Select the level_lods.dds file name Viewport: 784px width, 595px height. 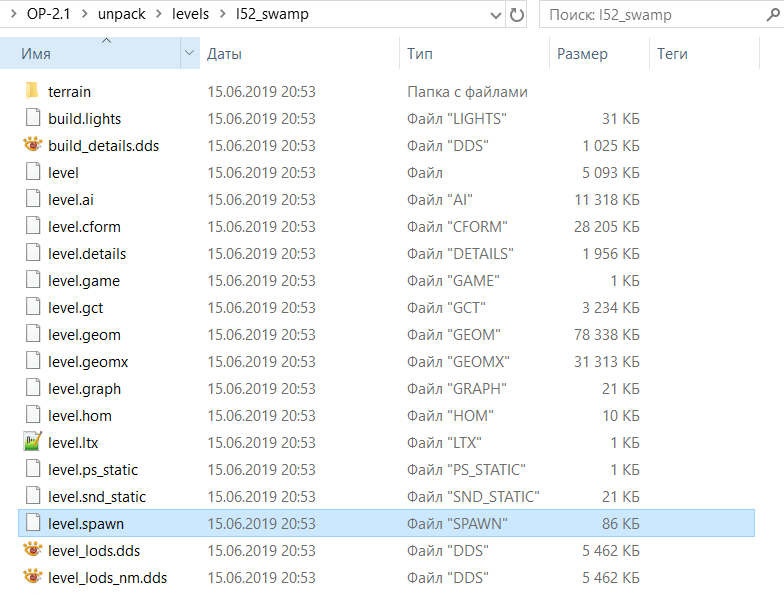click(x=94, y=550)
